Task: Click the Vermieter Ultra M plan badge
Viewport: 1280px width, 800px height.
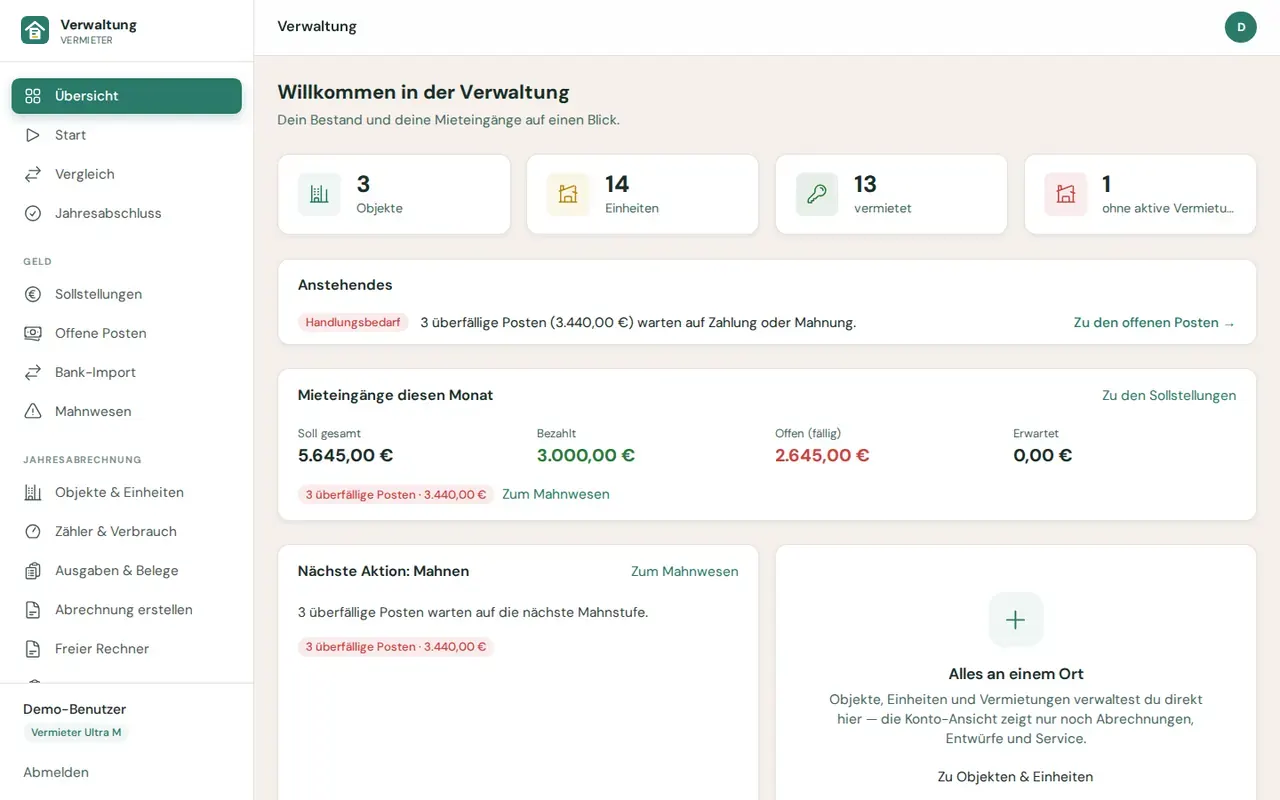Action: point(76,732)
